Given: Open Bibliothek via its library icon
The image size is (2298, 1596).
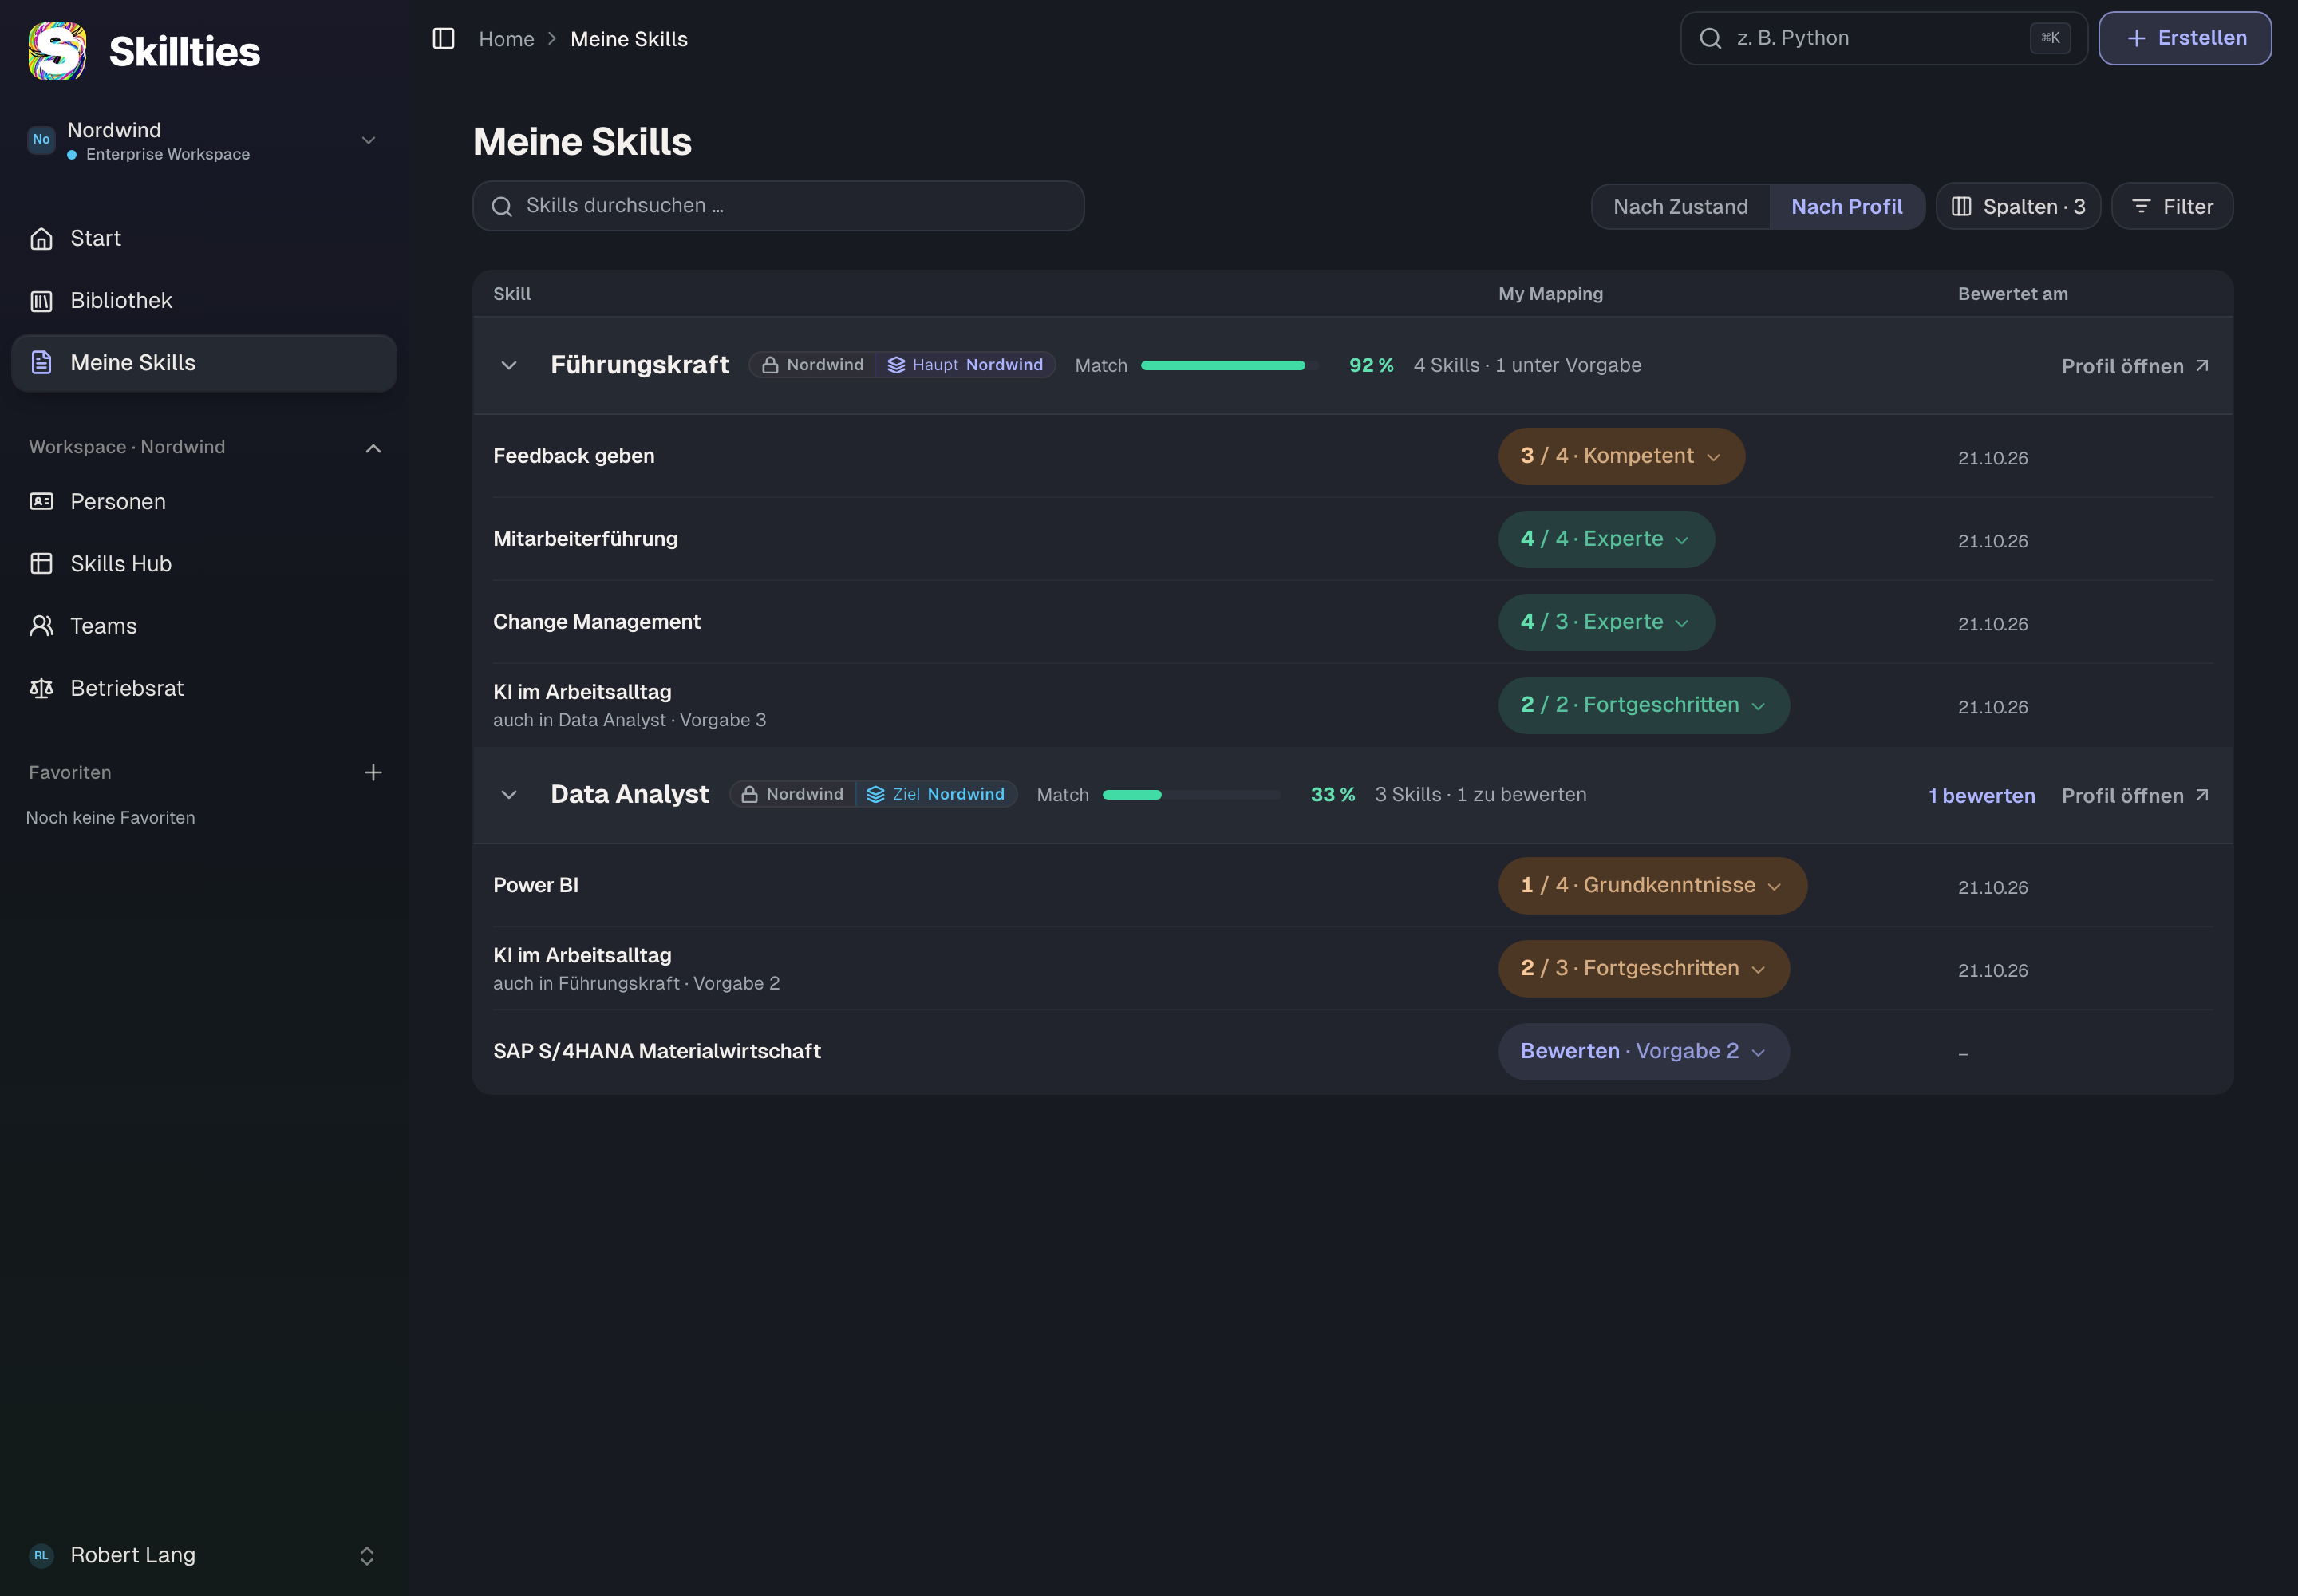Looking at the screenshot, I should tap(41, 301).
